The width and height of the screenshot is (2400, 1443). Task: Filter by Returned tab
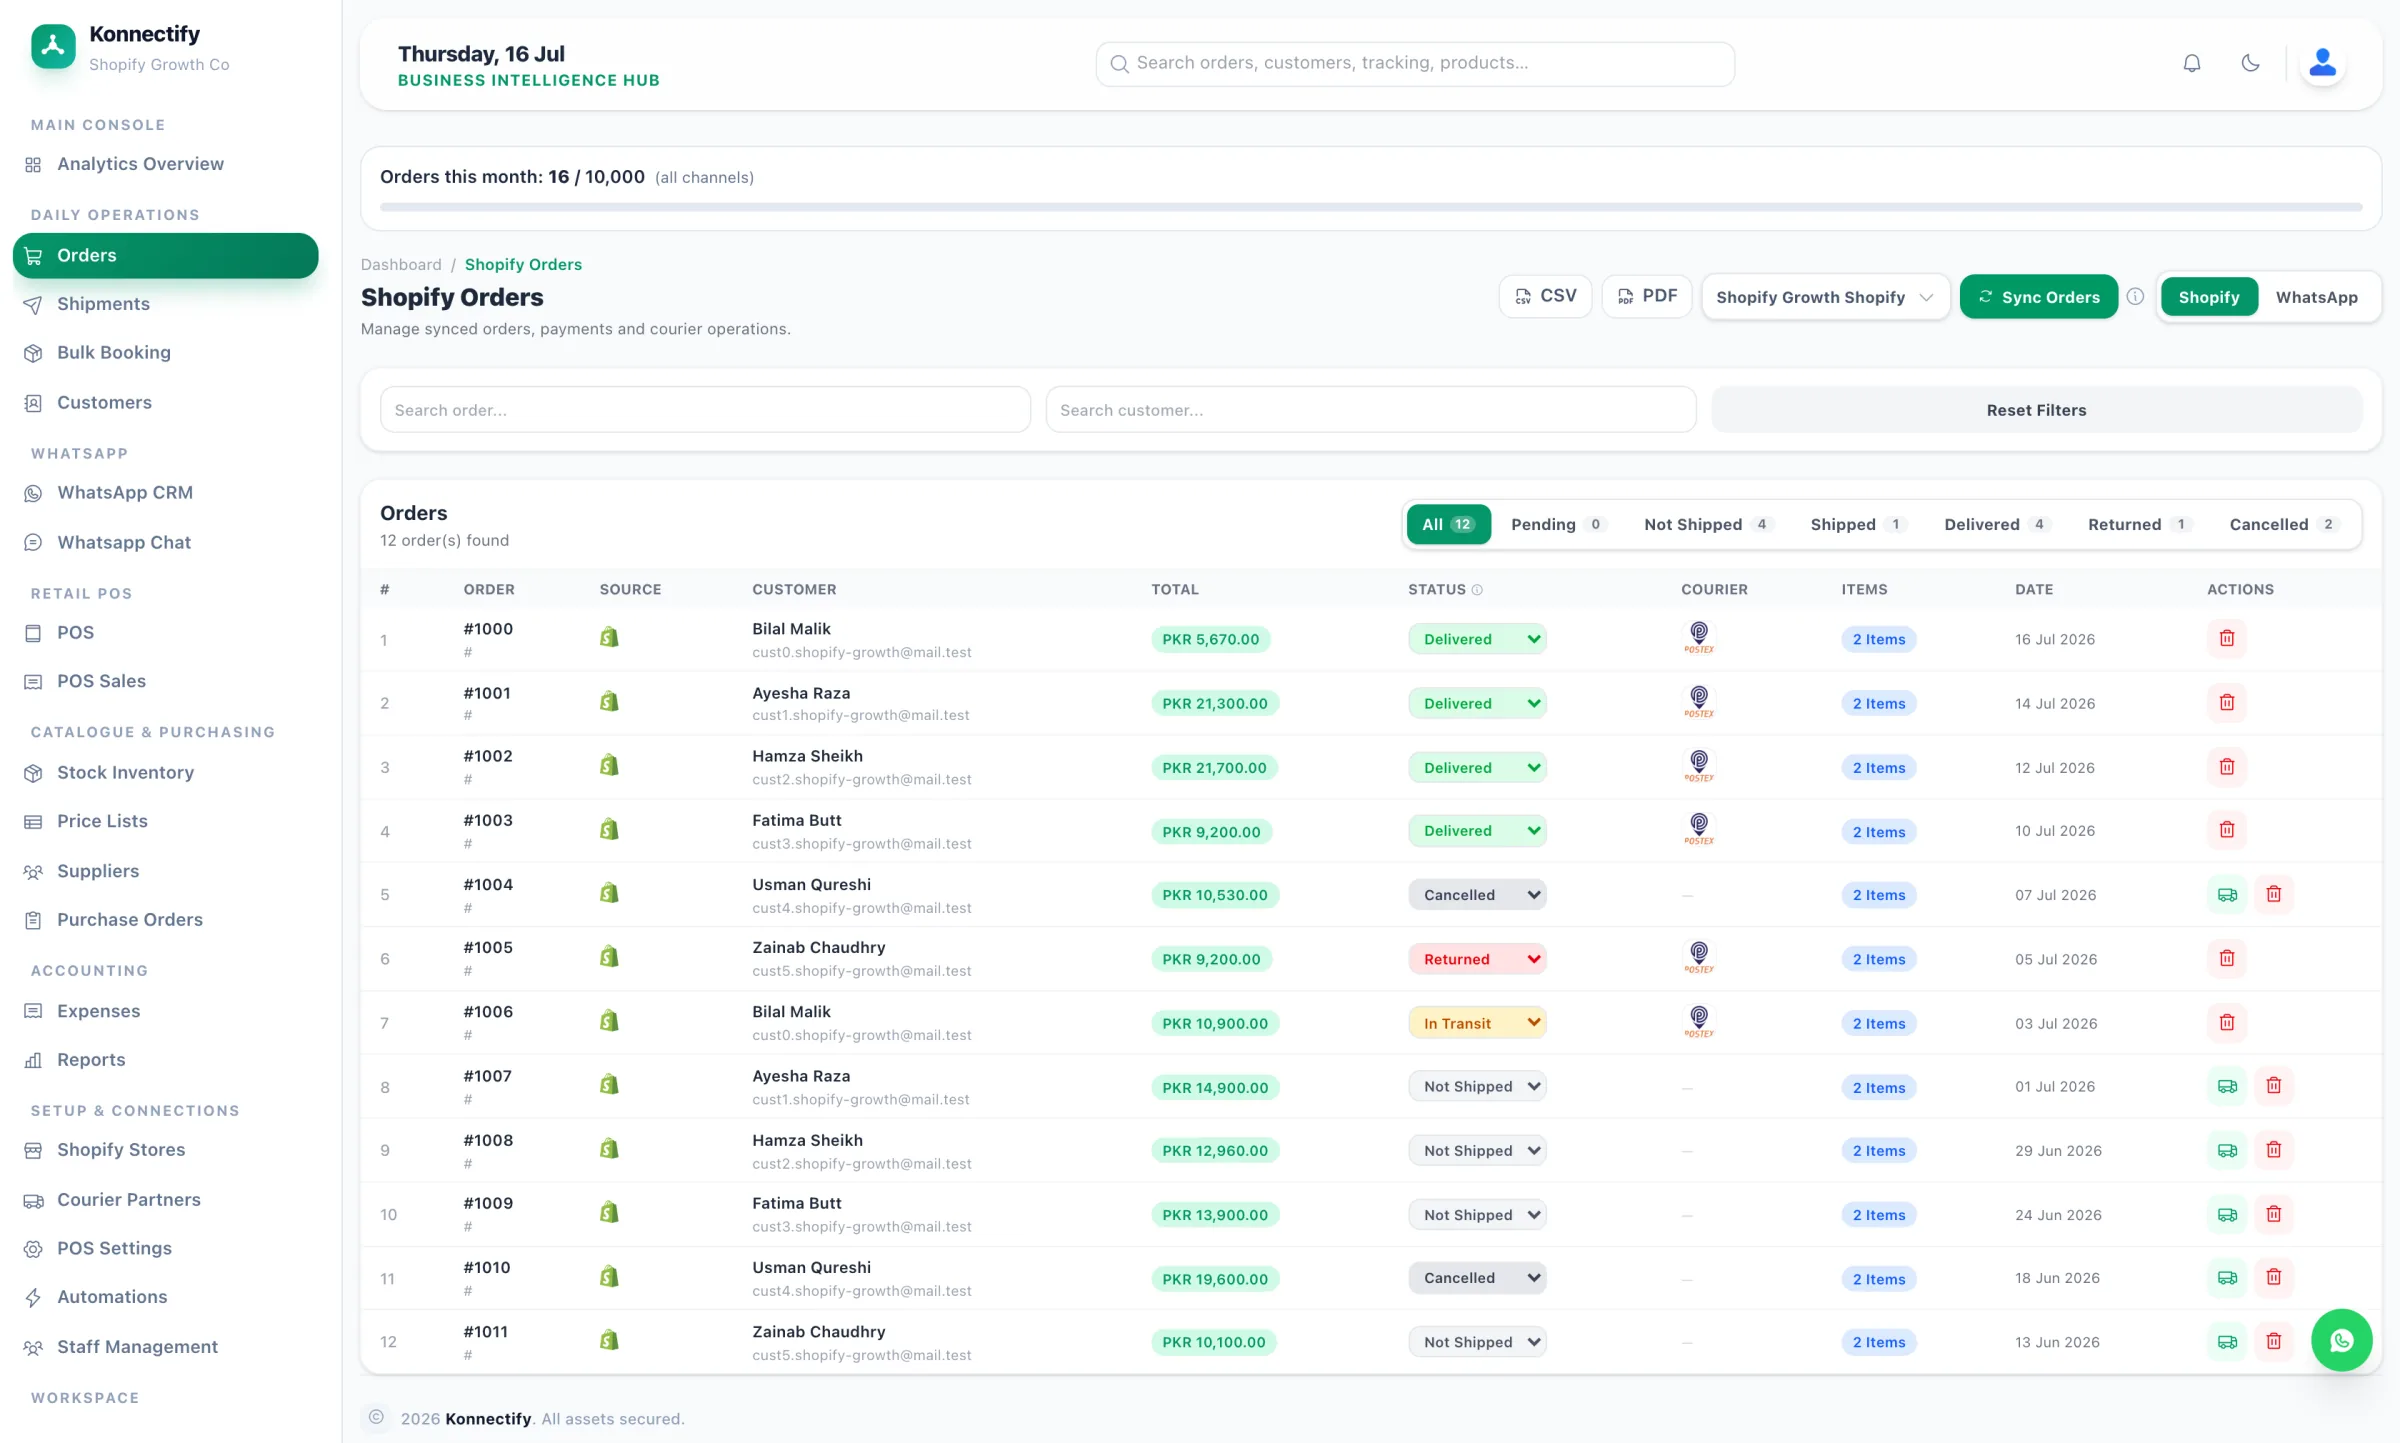click(2140, 524)
